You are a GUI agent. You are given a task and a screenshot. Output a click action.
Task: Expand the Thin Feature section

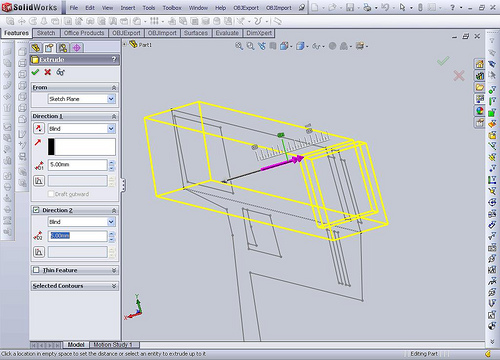[114, 270]
